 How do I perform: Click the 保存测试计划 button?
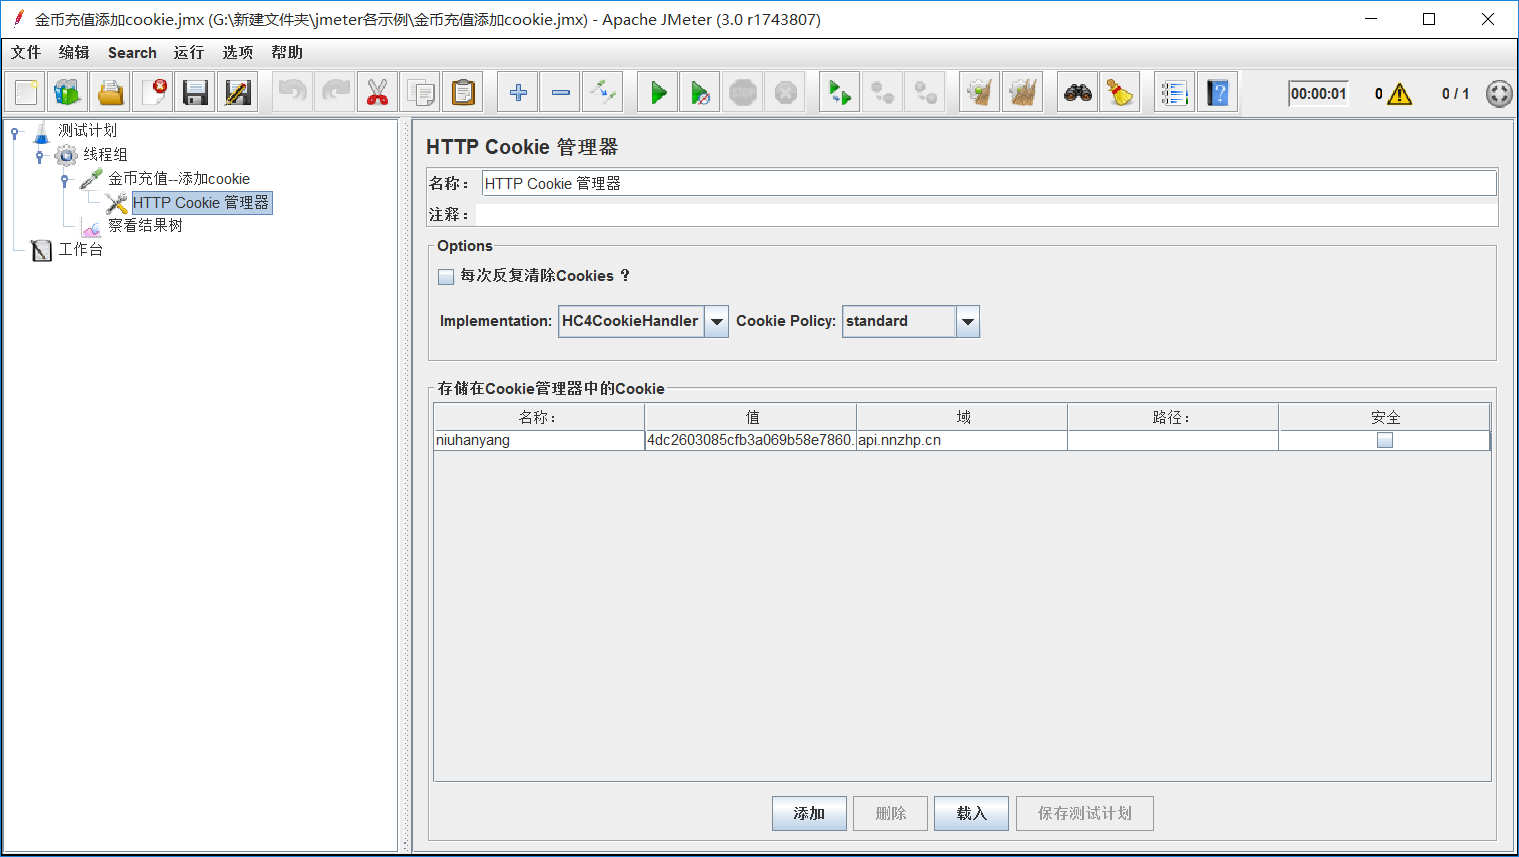(x=1085, y=813)
